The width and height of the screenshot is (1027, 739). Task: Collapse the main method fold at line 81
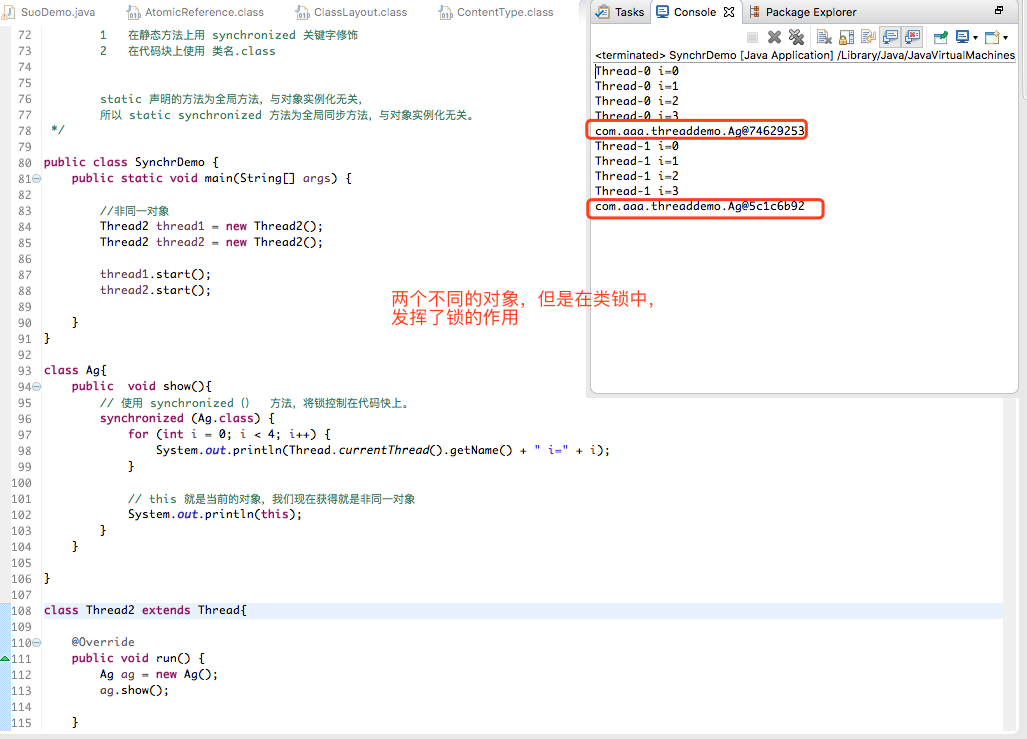37,178
